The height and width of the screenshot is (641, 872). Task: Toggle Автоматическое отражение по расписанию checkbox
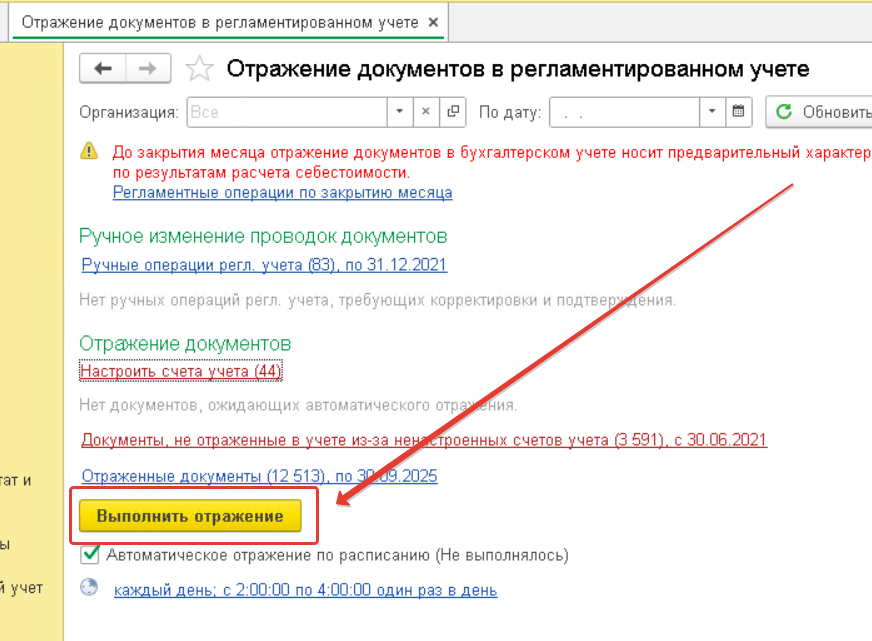(91, 554)
